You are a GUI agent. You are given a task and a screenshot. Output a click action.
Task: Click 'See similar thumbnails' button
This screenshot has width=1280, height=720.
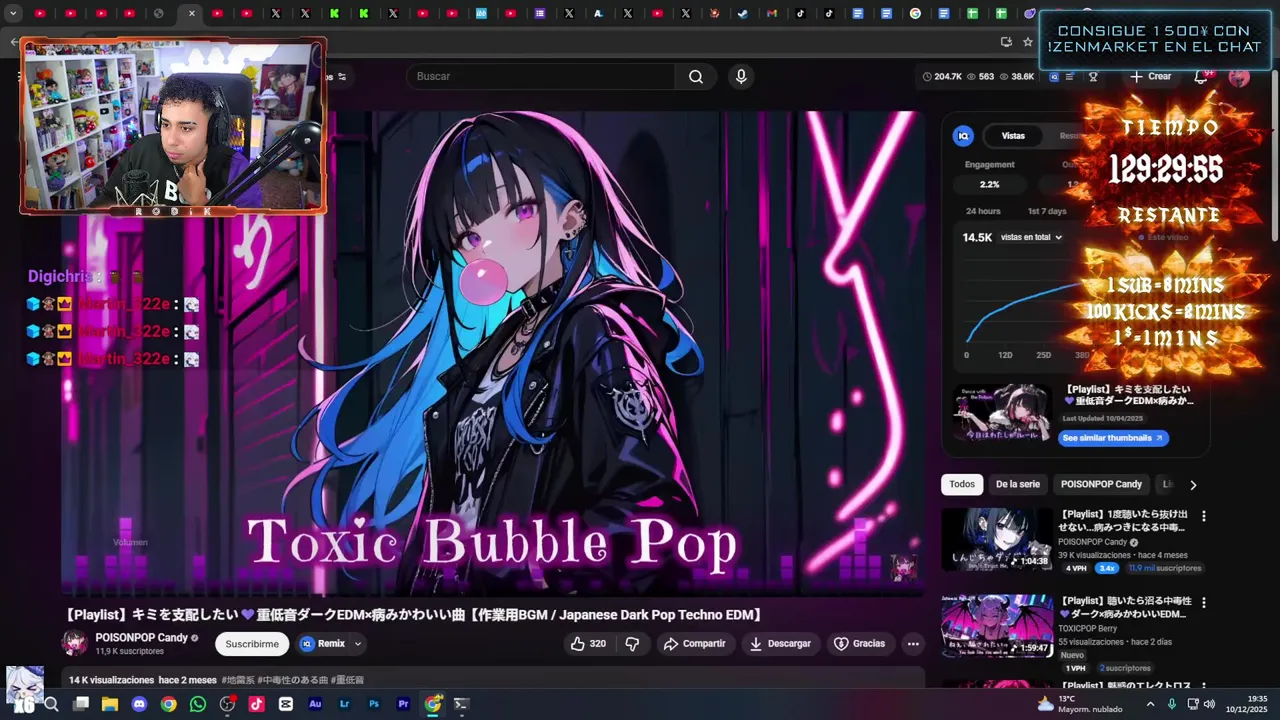(x=1113, y=438)
